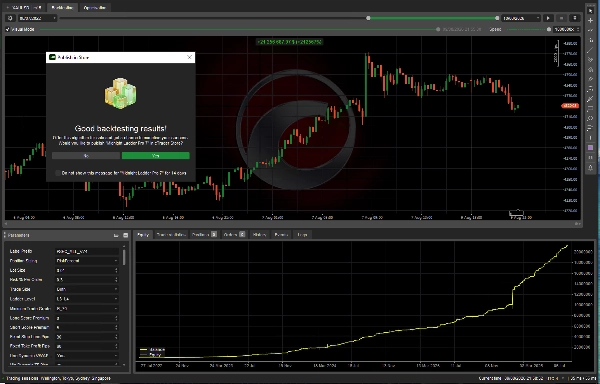
Task: Select the cursor pointer tool in drawing toolbar
Action: (590, 11)
